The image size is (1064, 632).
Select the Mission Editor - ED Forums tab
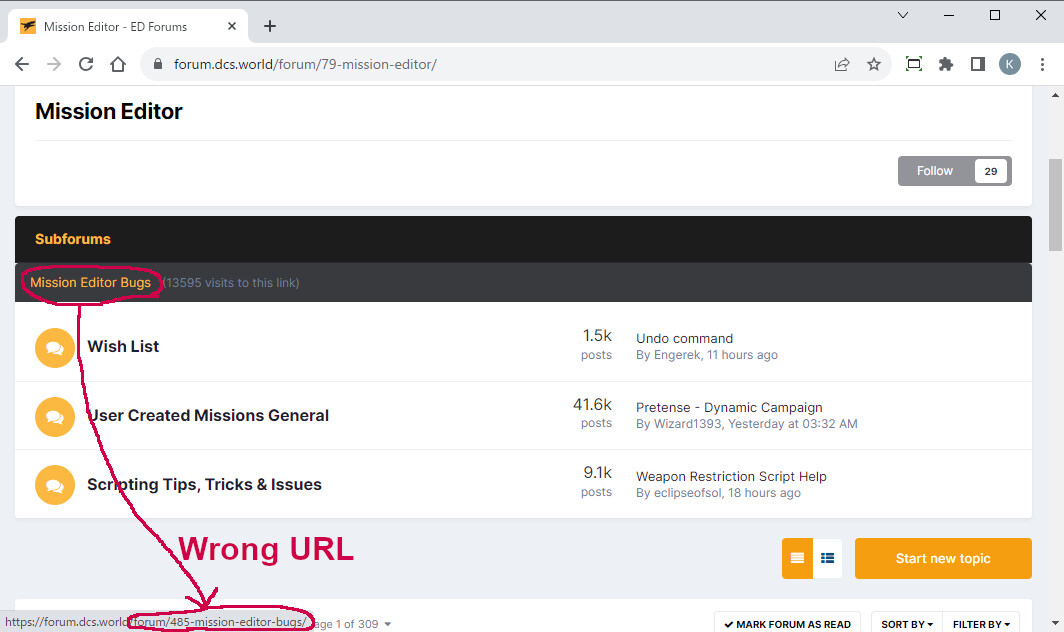128,26
